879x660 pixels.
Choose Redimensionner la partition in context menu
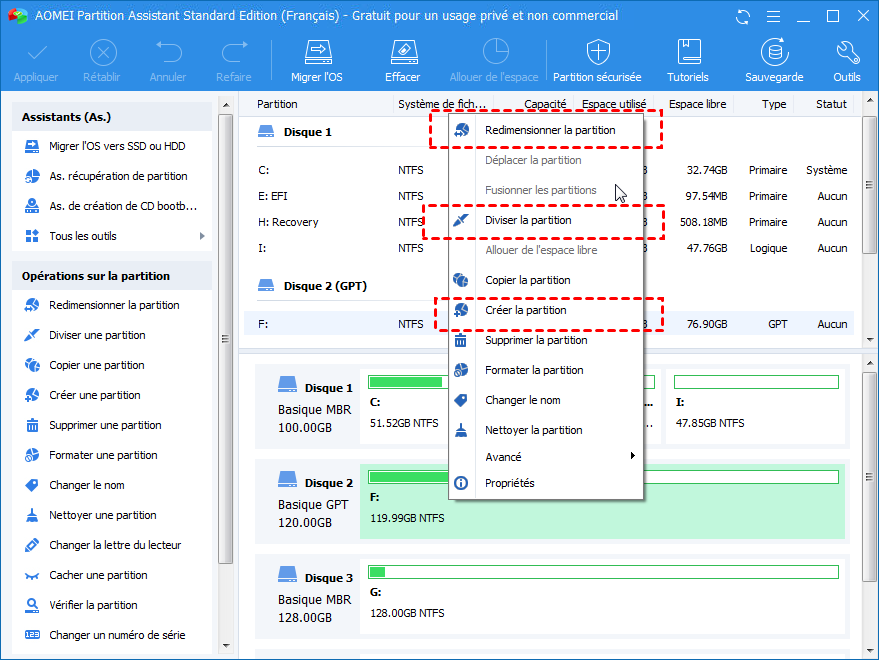pos(549,130)
